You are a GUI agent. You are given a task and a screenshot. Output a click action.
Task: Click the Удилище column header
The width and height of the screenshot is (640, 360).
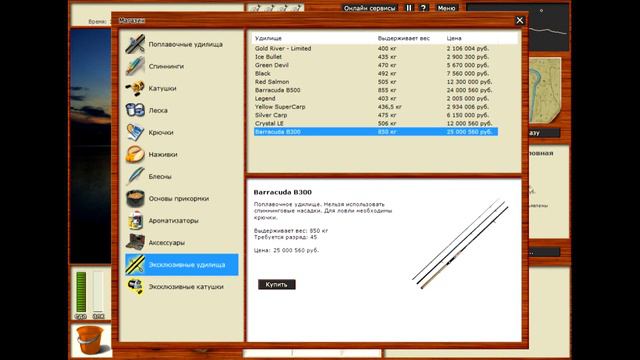pyautogui.click(x=268, y=38)
